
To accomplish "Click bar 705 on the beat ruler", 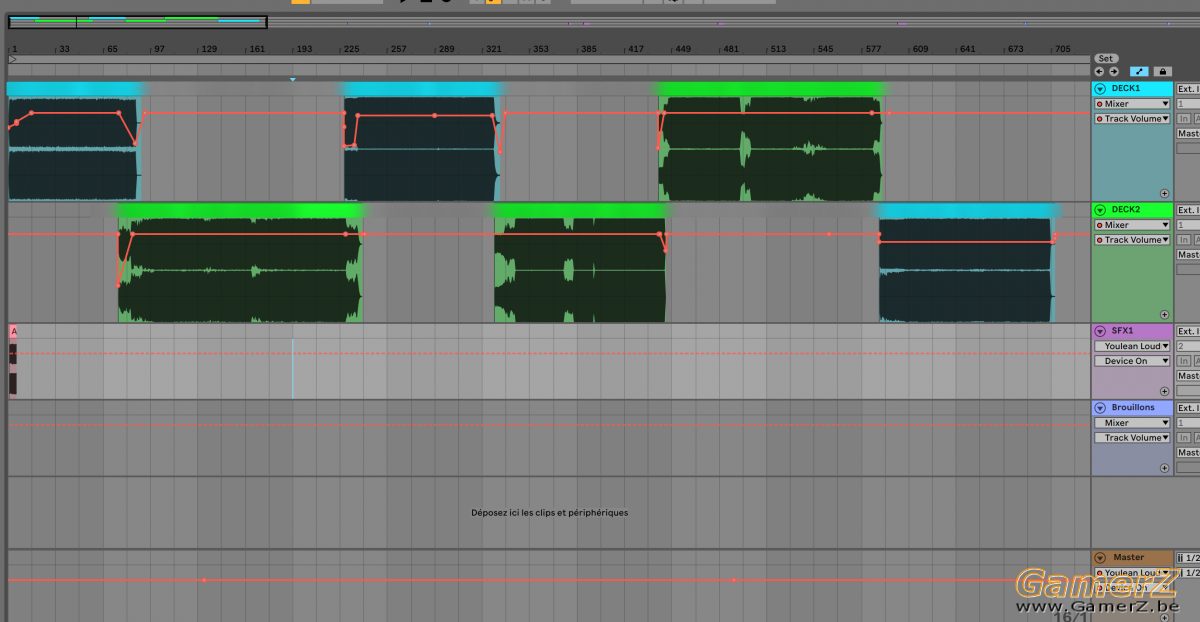I will coord(1063,48).
